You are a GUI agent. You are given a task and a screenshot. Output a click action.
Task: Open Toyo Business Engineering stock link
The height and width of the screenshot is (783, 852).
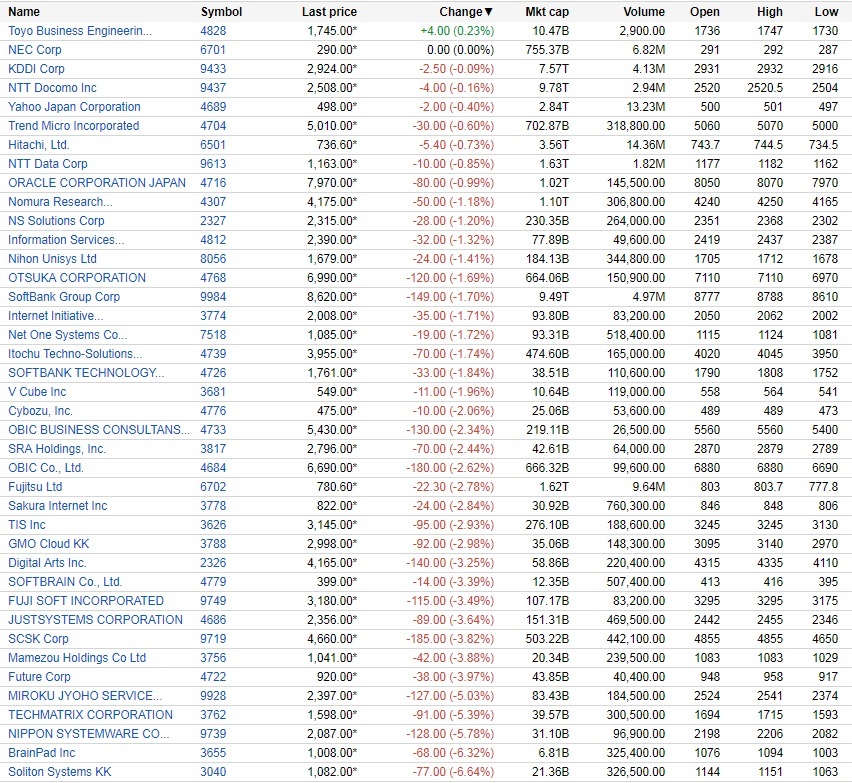[80, 30]
